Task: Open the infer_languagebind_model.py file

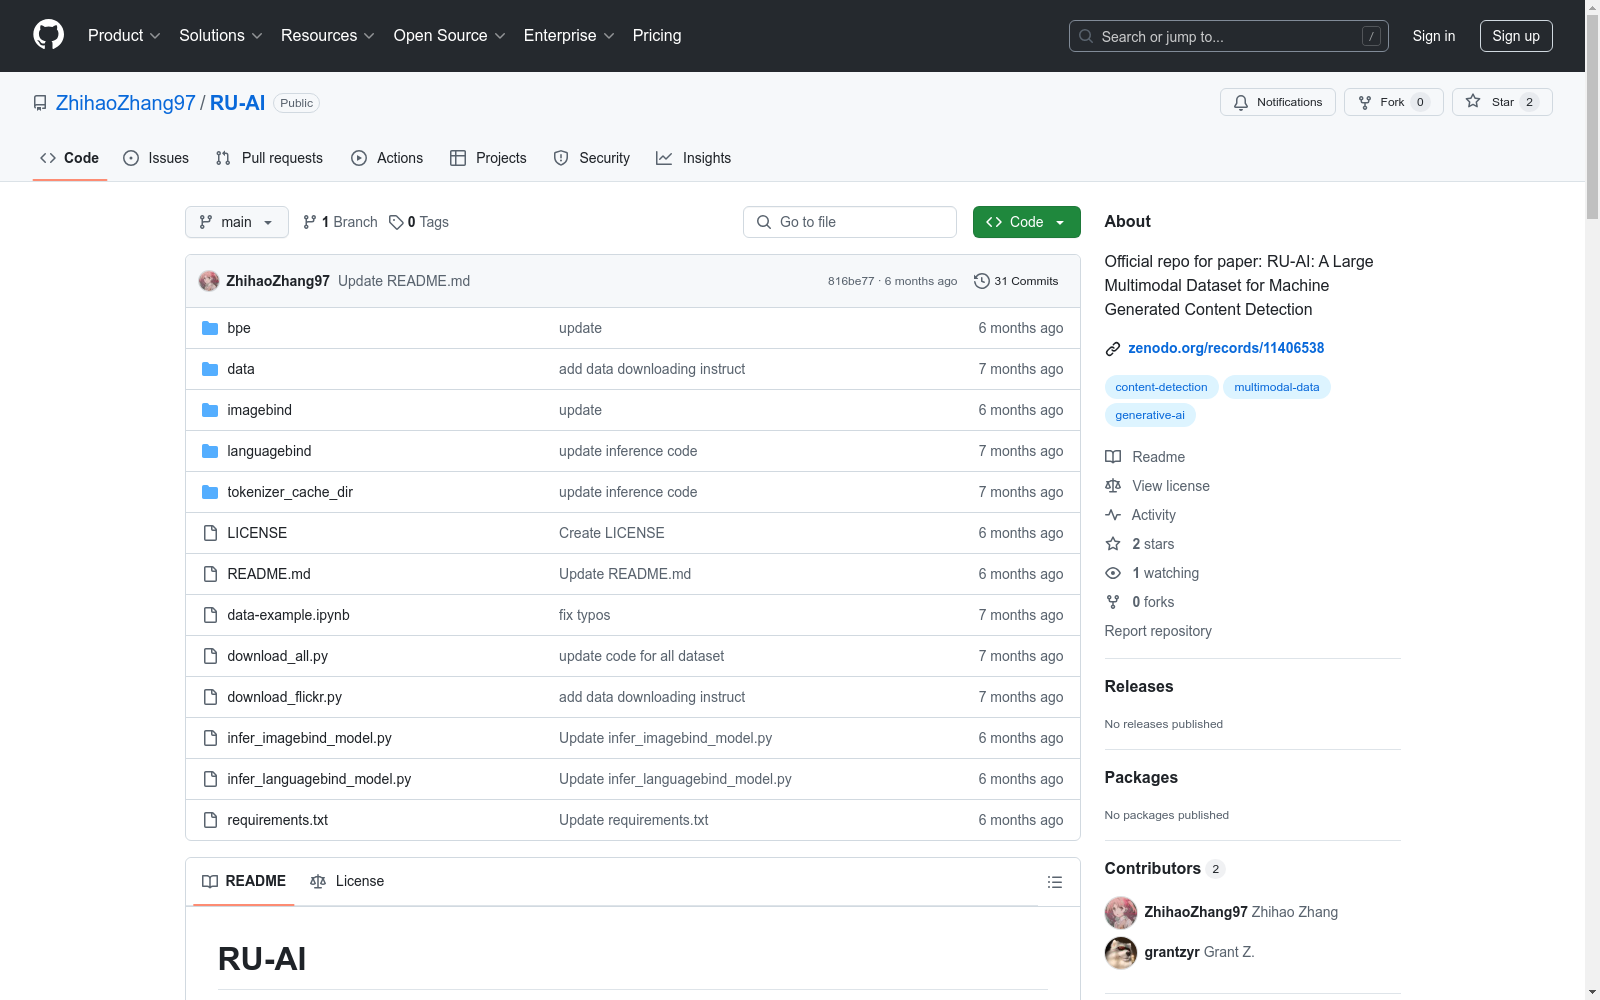Action: click(x=319, y=779)
